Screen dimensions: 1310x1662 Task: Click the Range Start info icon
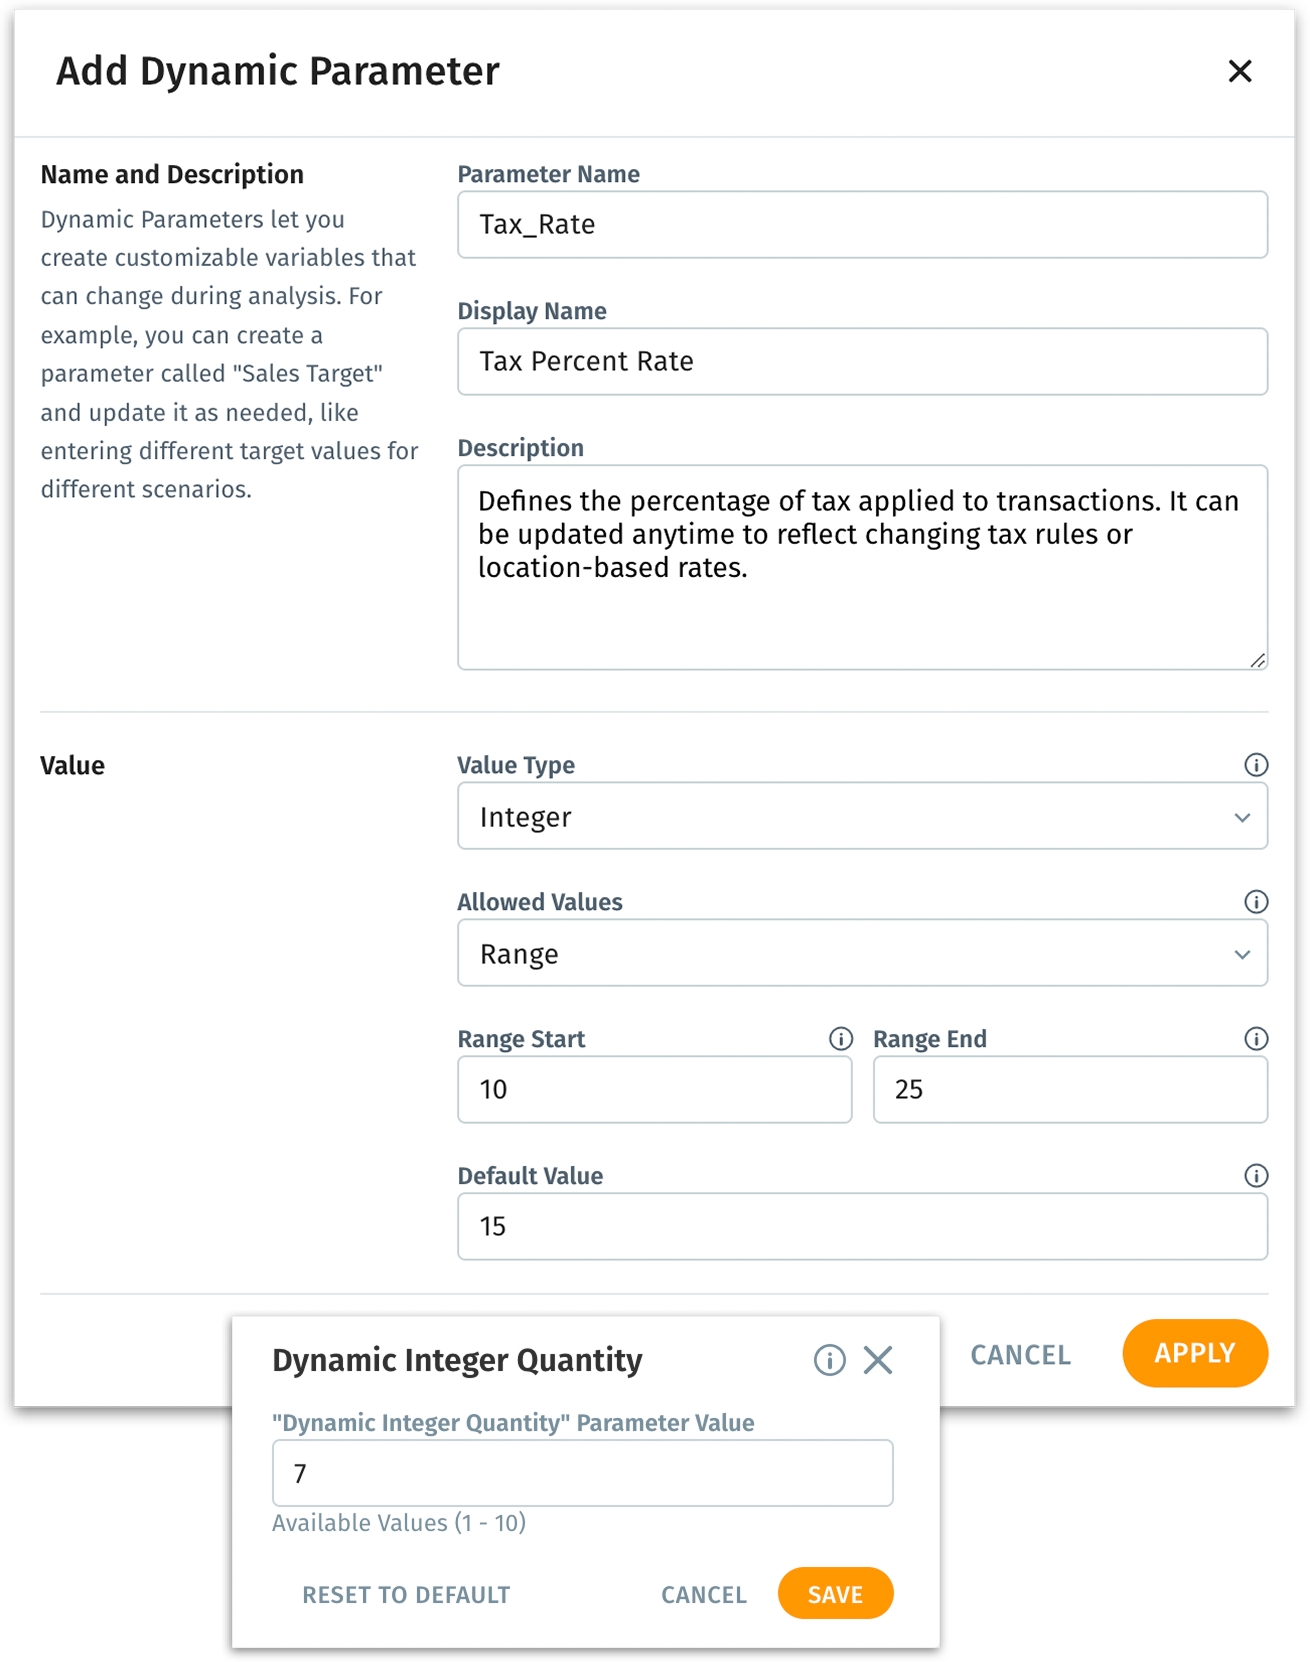[841, 1039]
